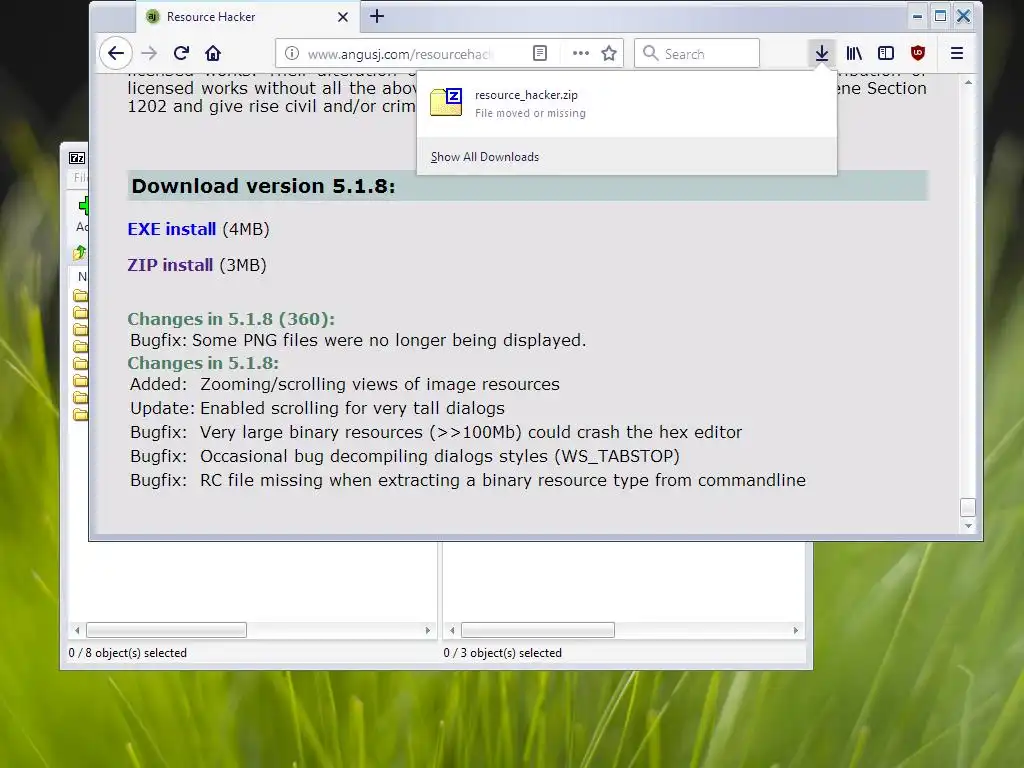Click the magnifier icon in Search box
This screenshot has height=768, width=1024.
(x=650, y=53)
